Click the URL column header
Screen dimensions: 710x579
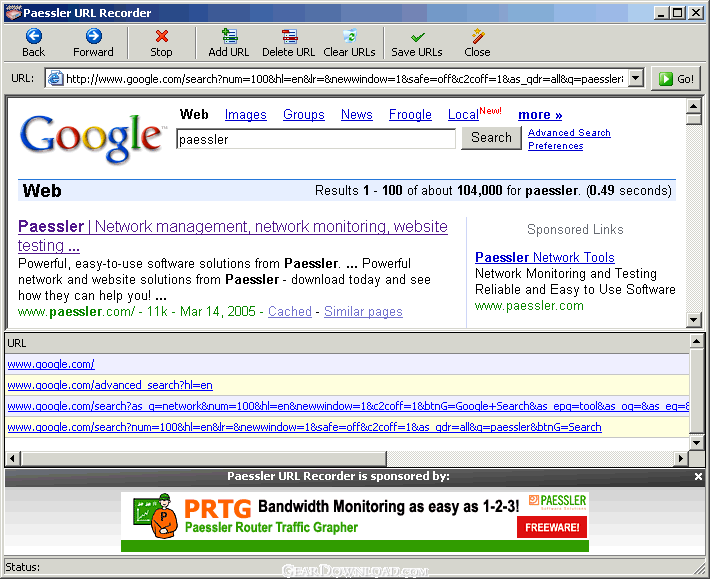347,343
